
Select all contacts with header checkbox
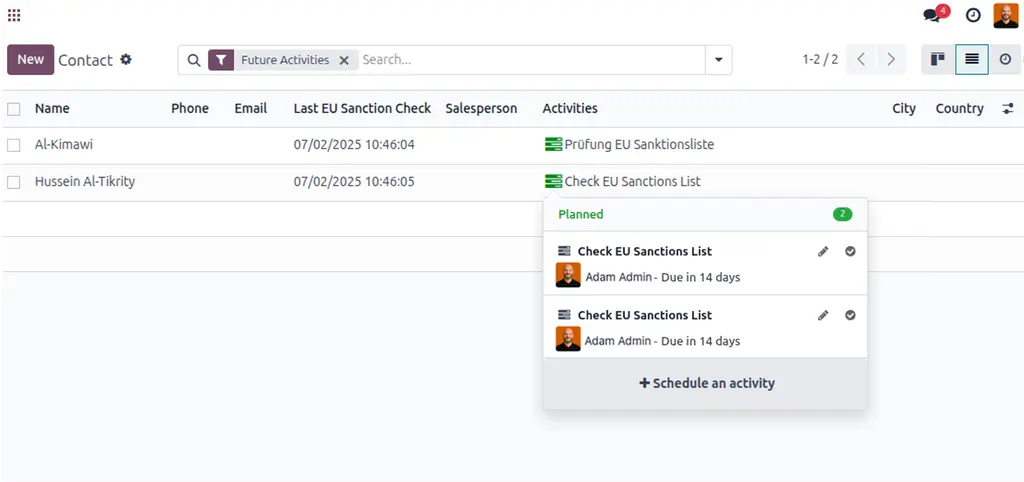(x=14, y=109)
